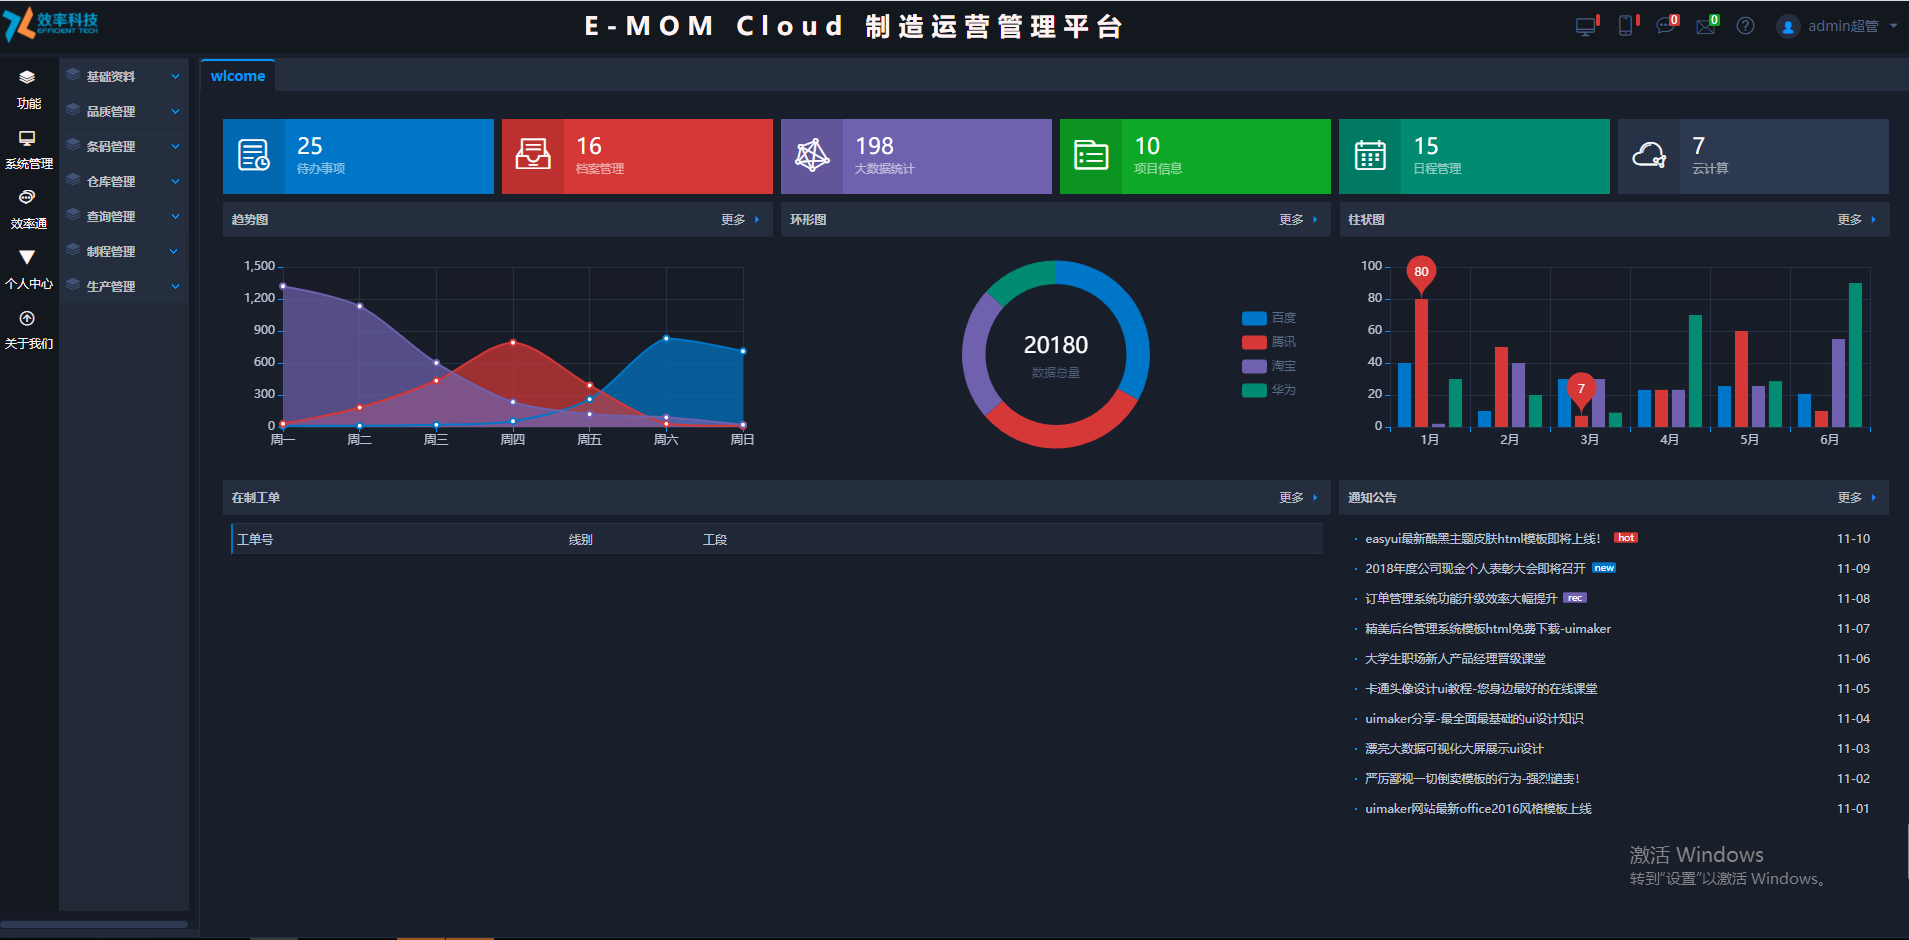The height and width of the screenshot is (940, 1909).
Task: Switch to the wlcome tab
Action: (237, 74)
